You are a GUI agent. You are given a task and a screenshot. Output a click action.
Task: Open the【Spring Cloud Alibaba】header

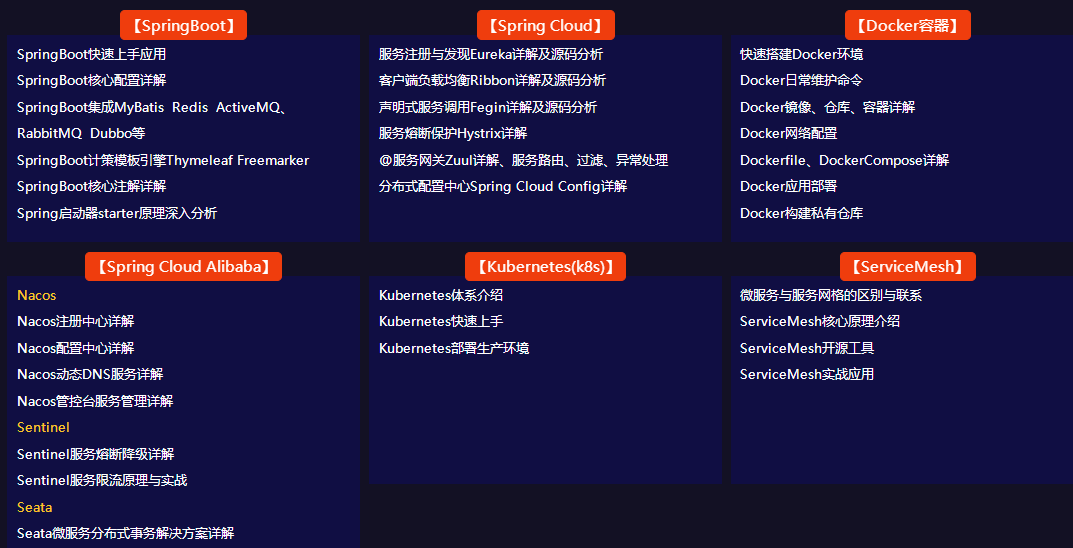(183, 266)
